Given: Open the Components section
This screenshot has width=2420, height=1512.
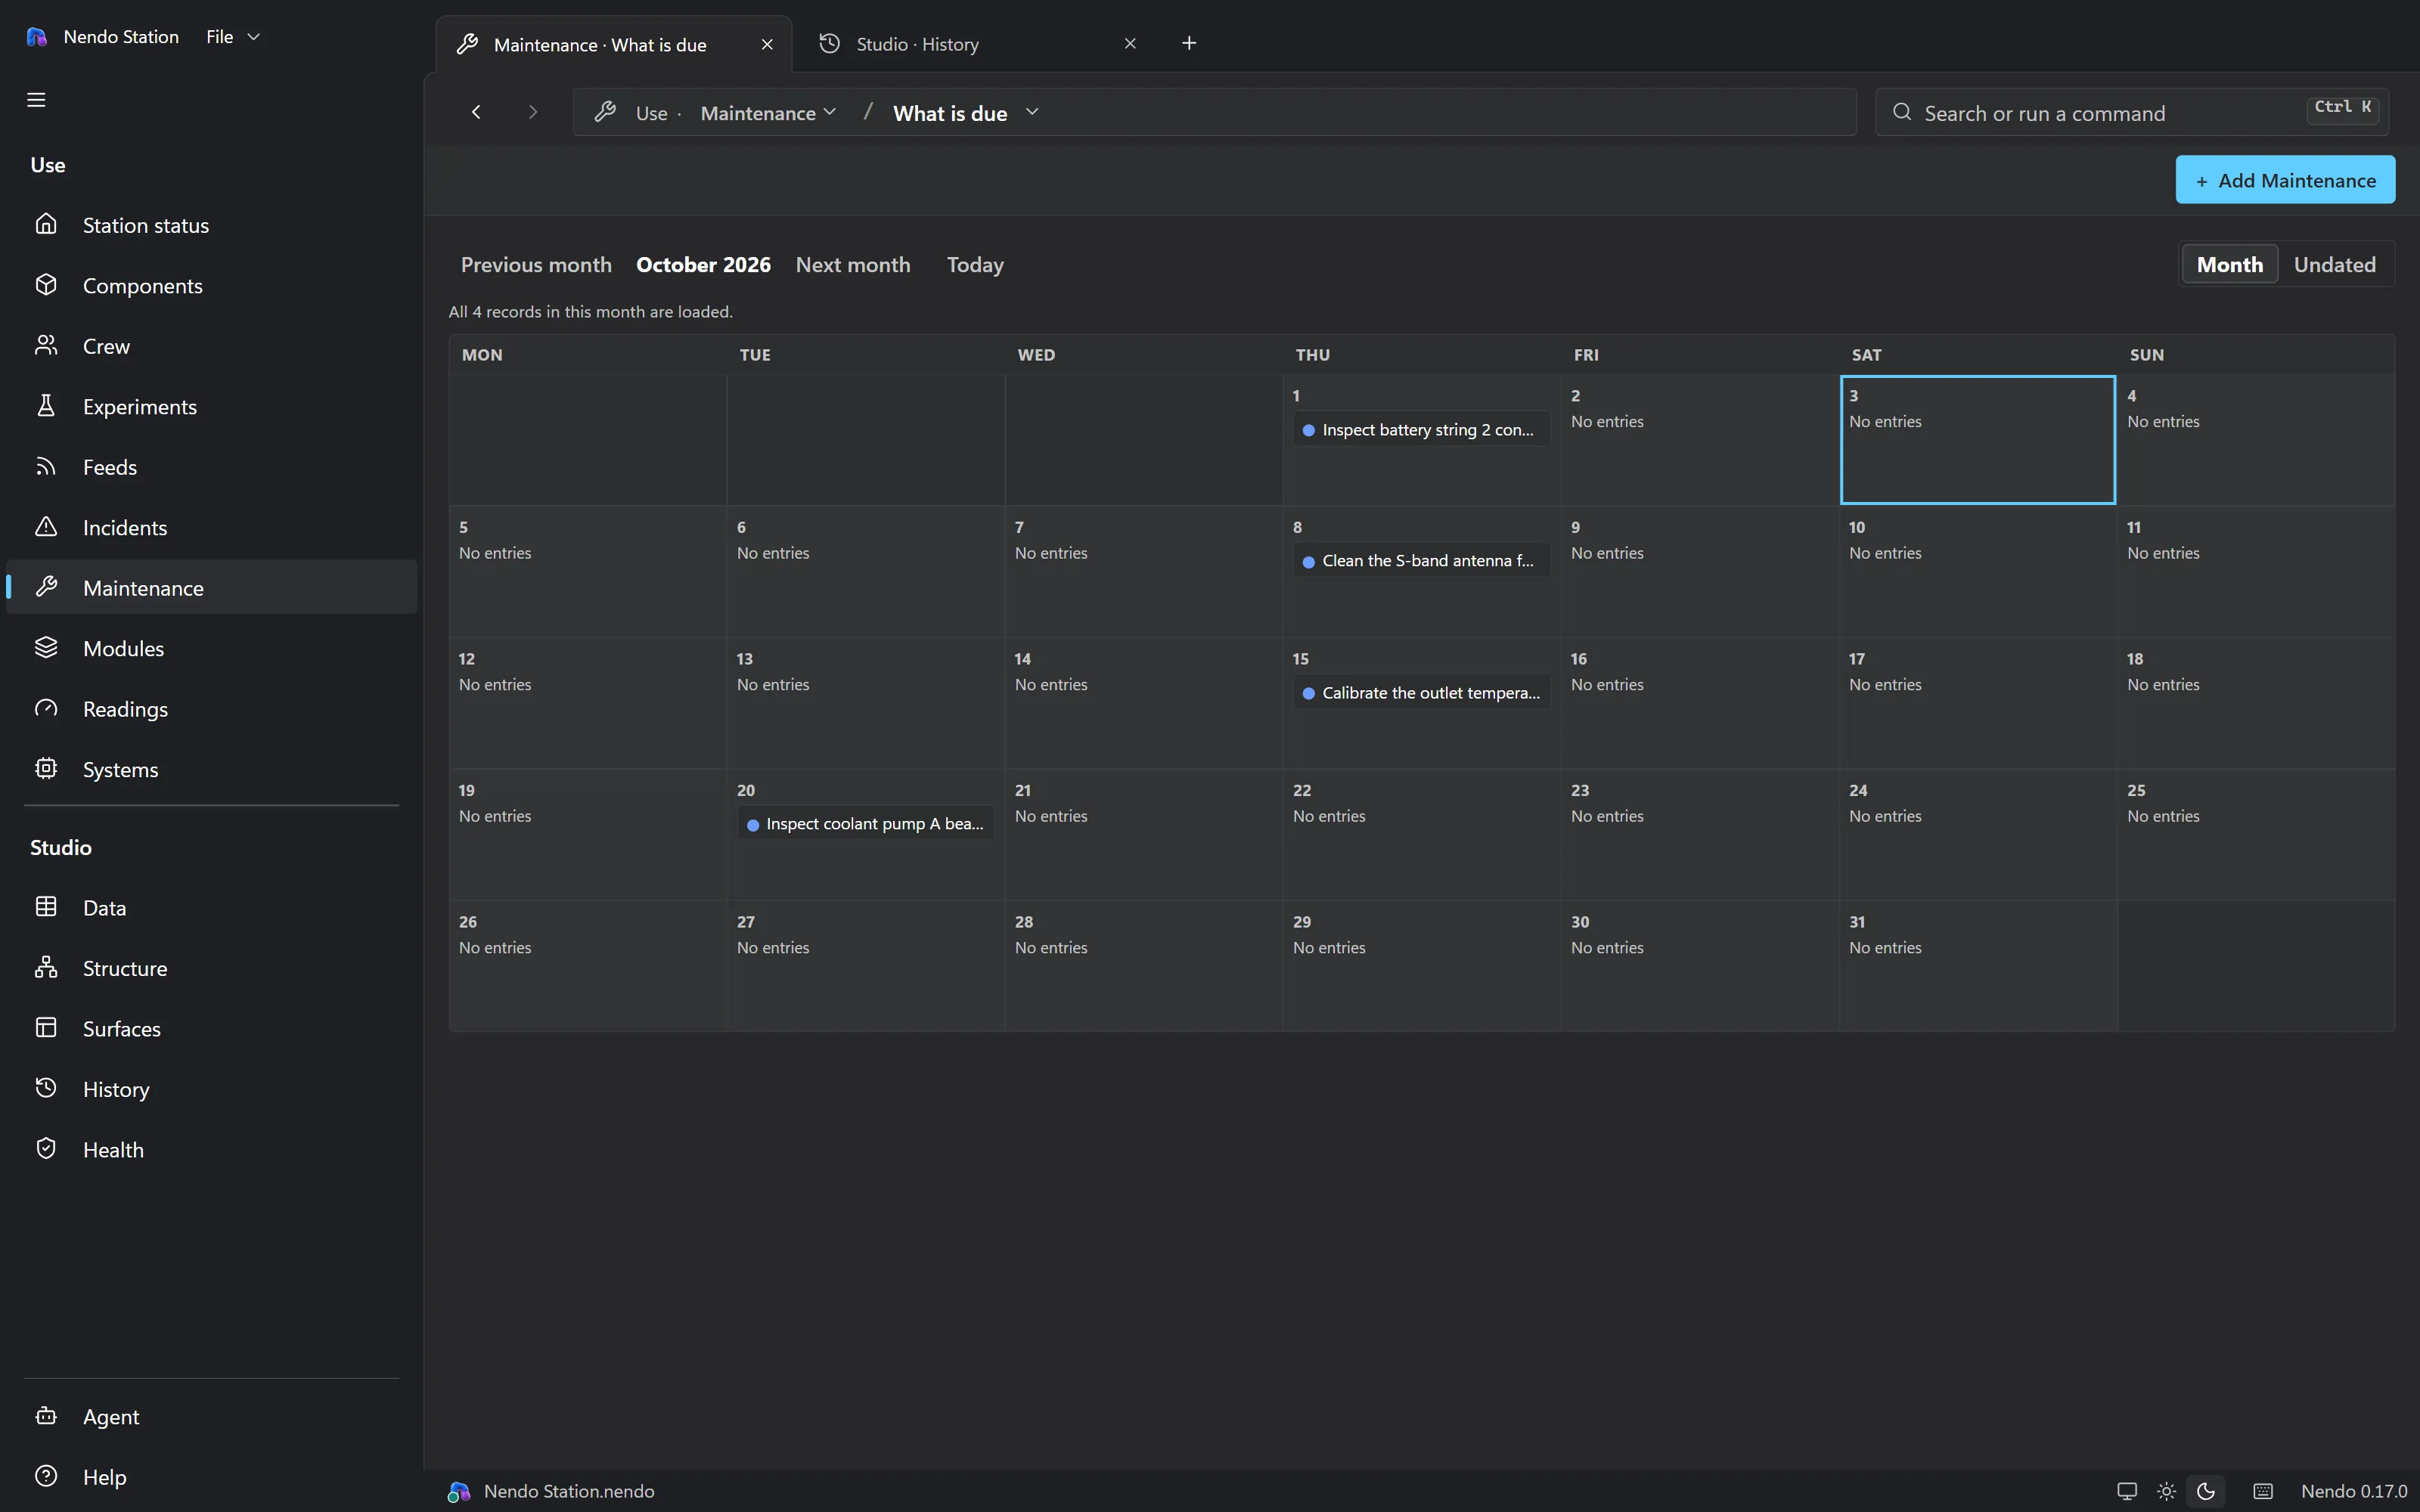Looking at the screenshot, I should coord(211,286).
